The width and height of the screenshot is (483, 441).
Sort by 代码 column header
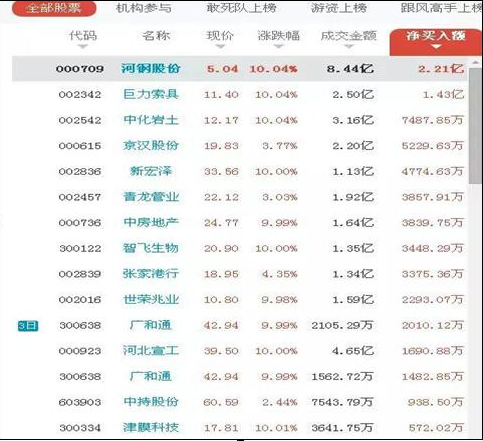point(83,36)
